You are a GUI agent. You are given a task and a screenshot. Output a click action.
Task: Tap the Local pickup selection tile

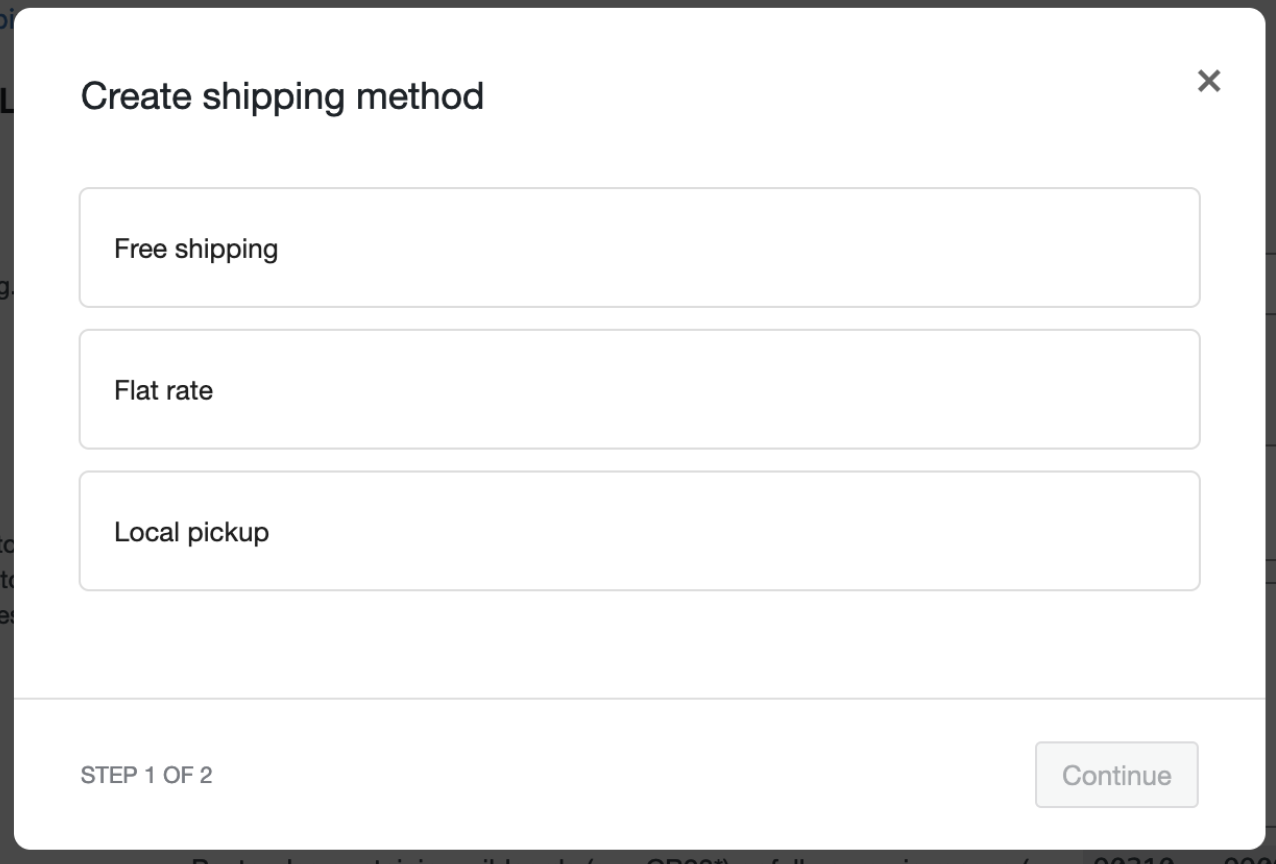pyautogui.click(x=638, y=531)
